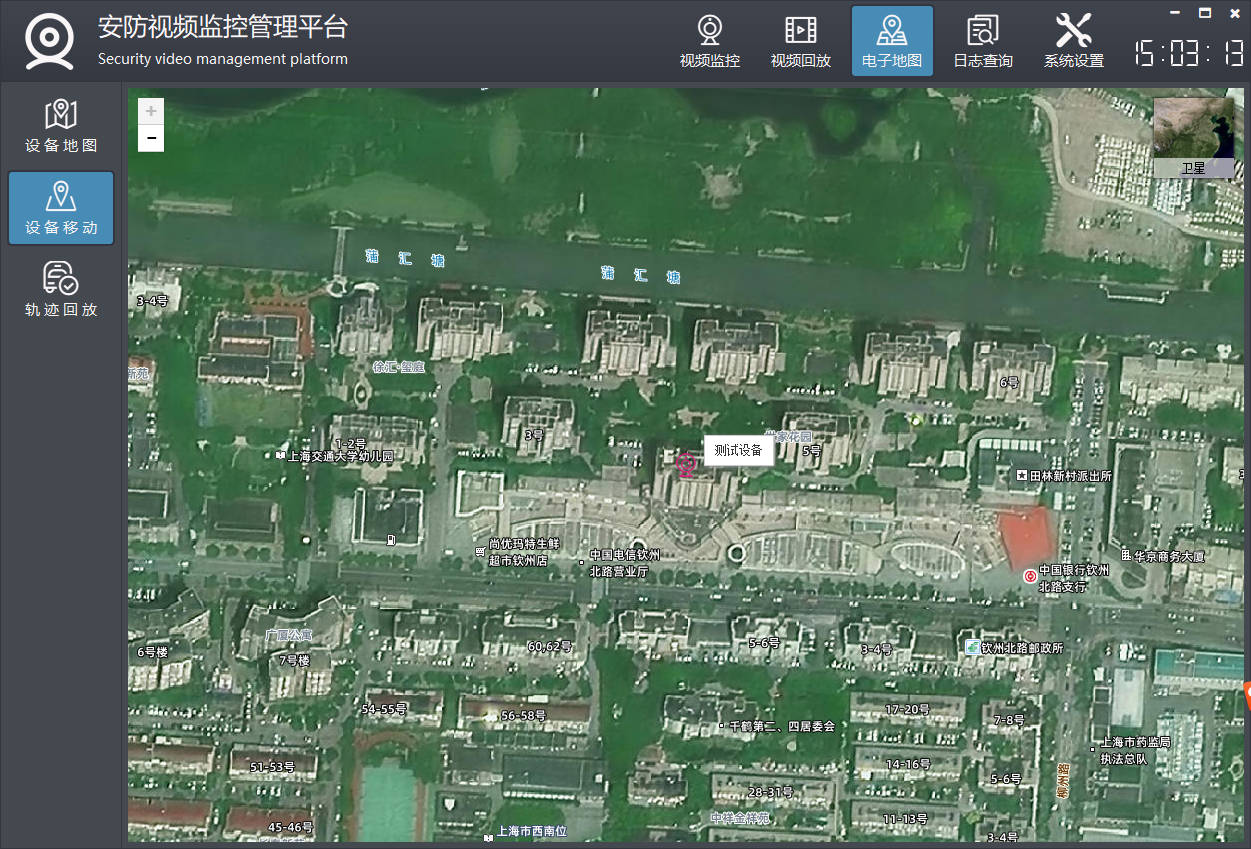Click the 田林新村派出所 police station label
Image resolution: width=1251 pixels, height=849 pixels.
1070,476
